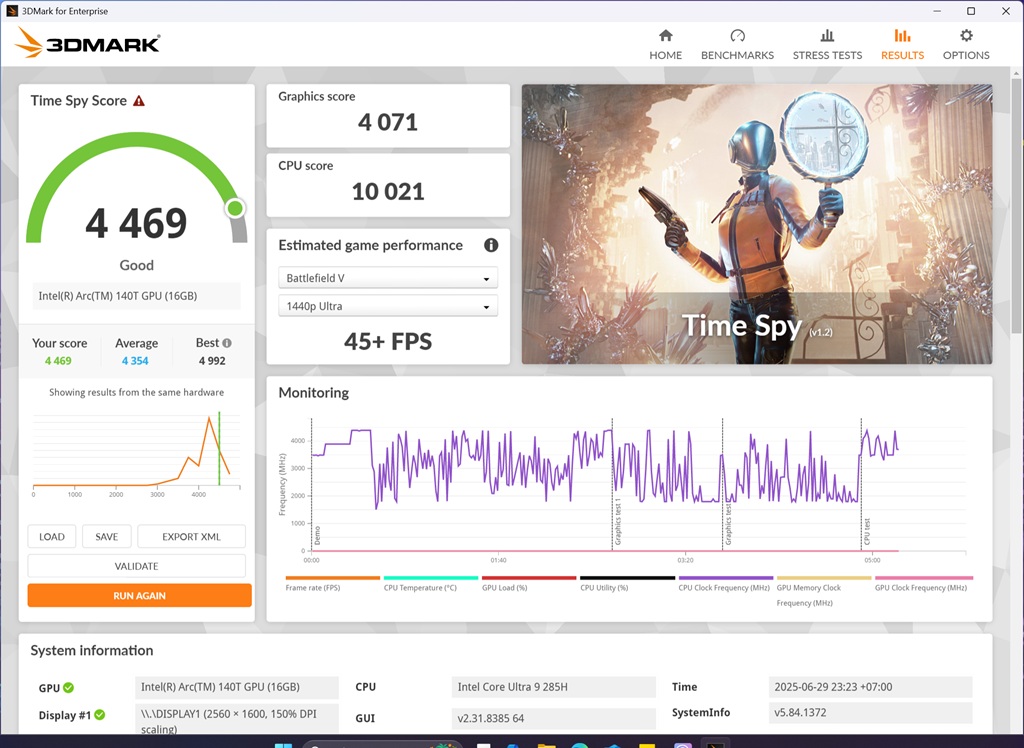1024x748 pixels.
Task: Click the Graphics test 1 marker line
Action: pyautogui.click(x=612, y=484)
